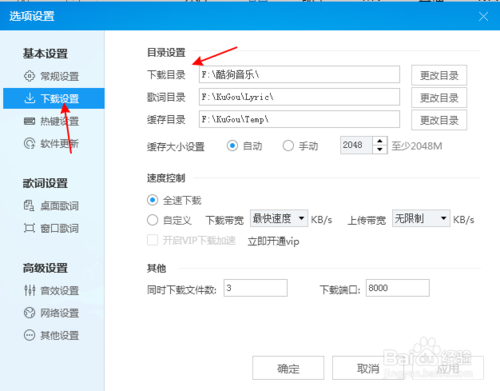Viewport: 500px width, 391px height.
Task: Click the 歌词目录 path field
Action: [299, 97]
